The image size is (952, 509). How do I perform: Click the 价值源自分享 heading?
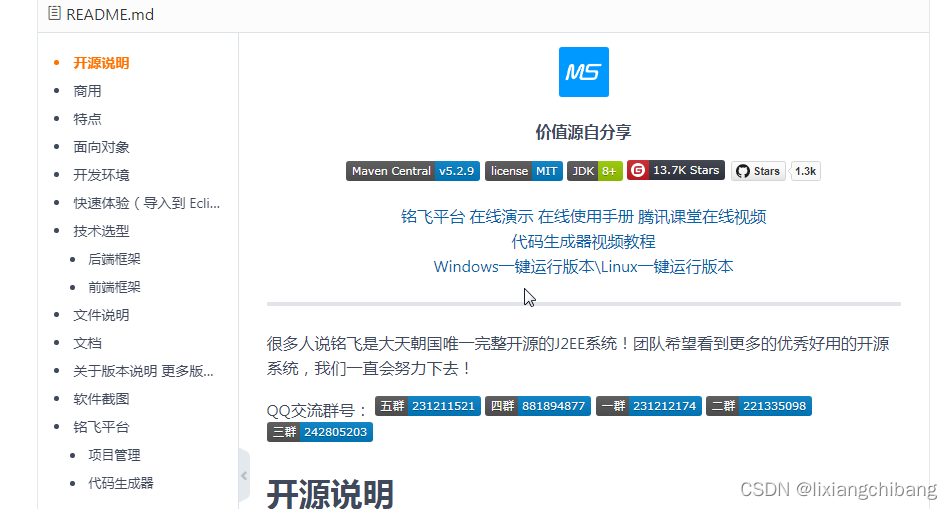coord(583,132)
